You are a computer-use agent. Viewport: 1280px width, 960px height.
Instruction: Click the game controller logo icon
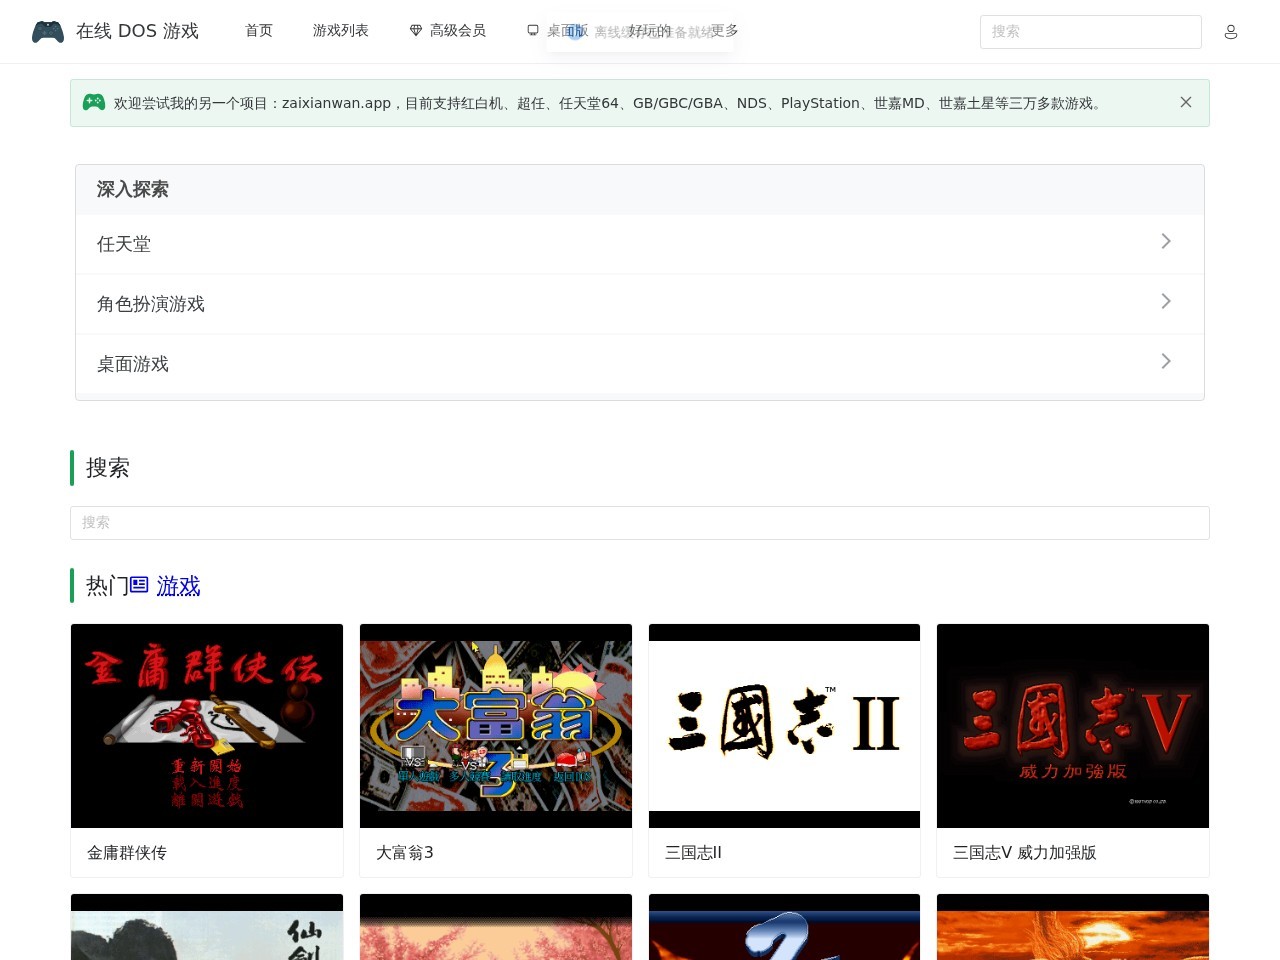pyautogui.click(x=48, y=32)
